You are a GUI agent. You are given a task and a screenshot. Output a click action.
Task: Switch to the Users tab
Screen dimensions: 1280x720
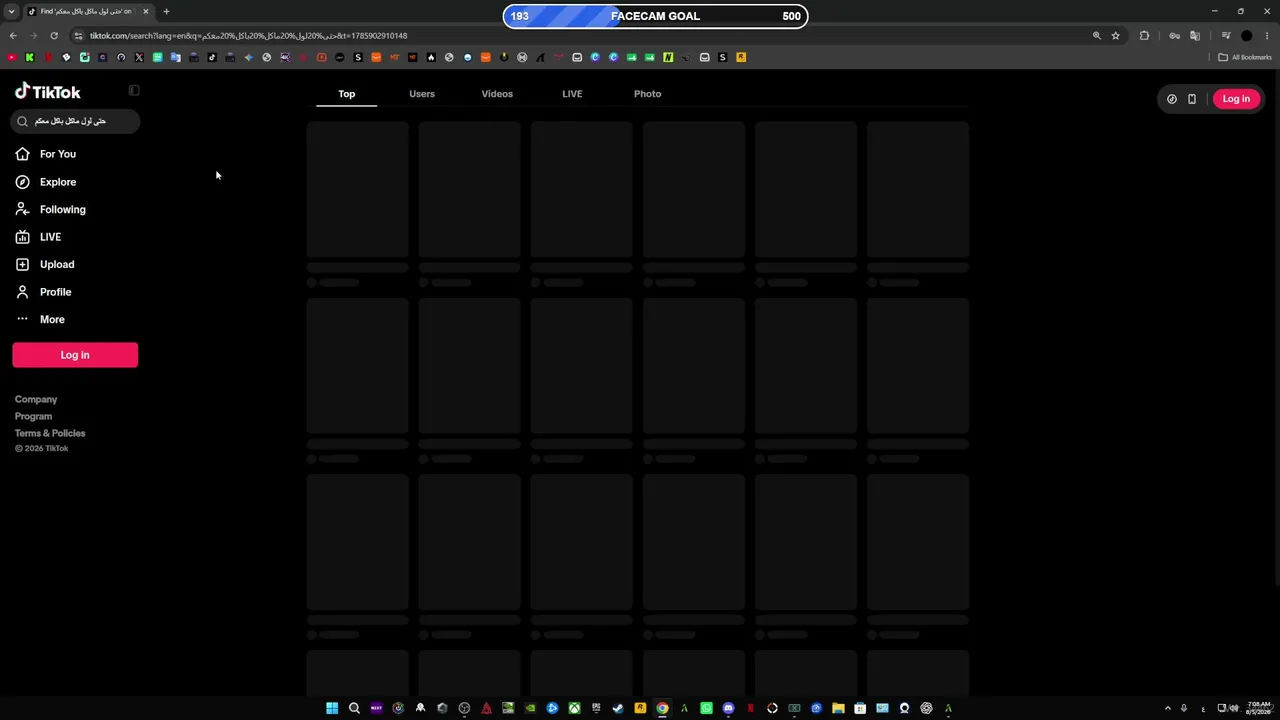(x=422, y=94)
